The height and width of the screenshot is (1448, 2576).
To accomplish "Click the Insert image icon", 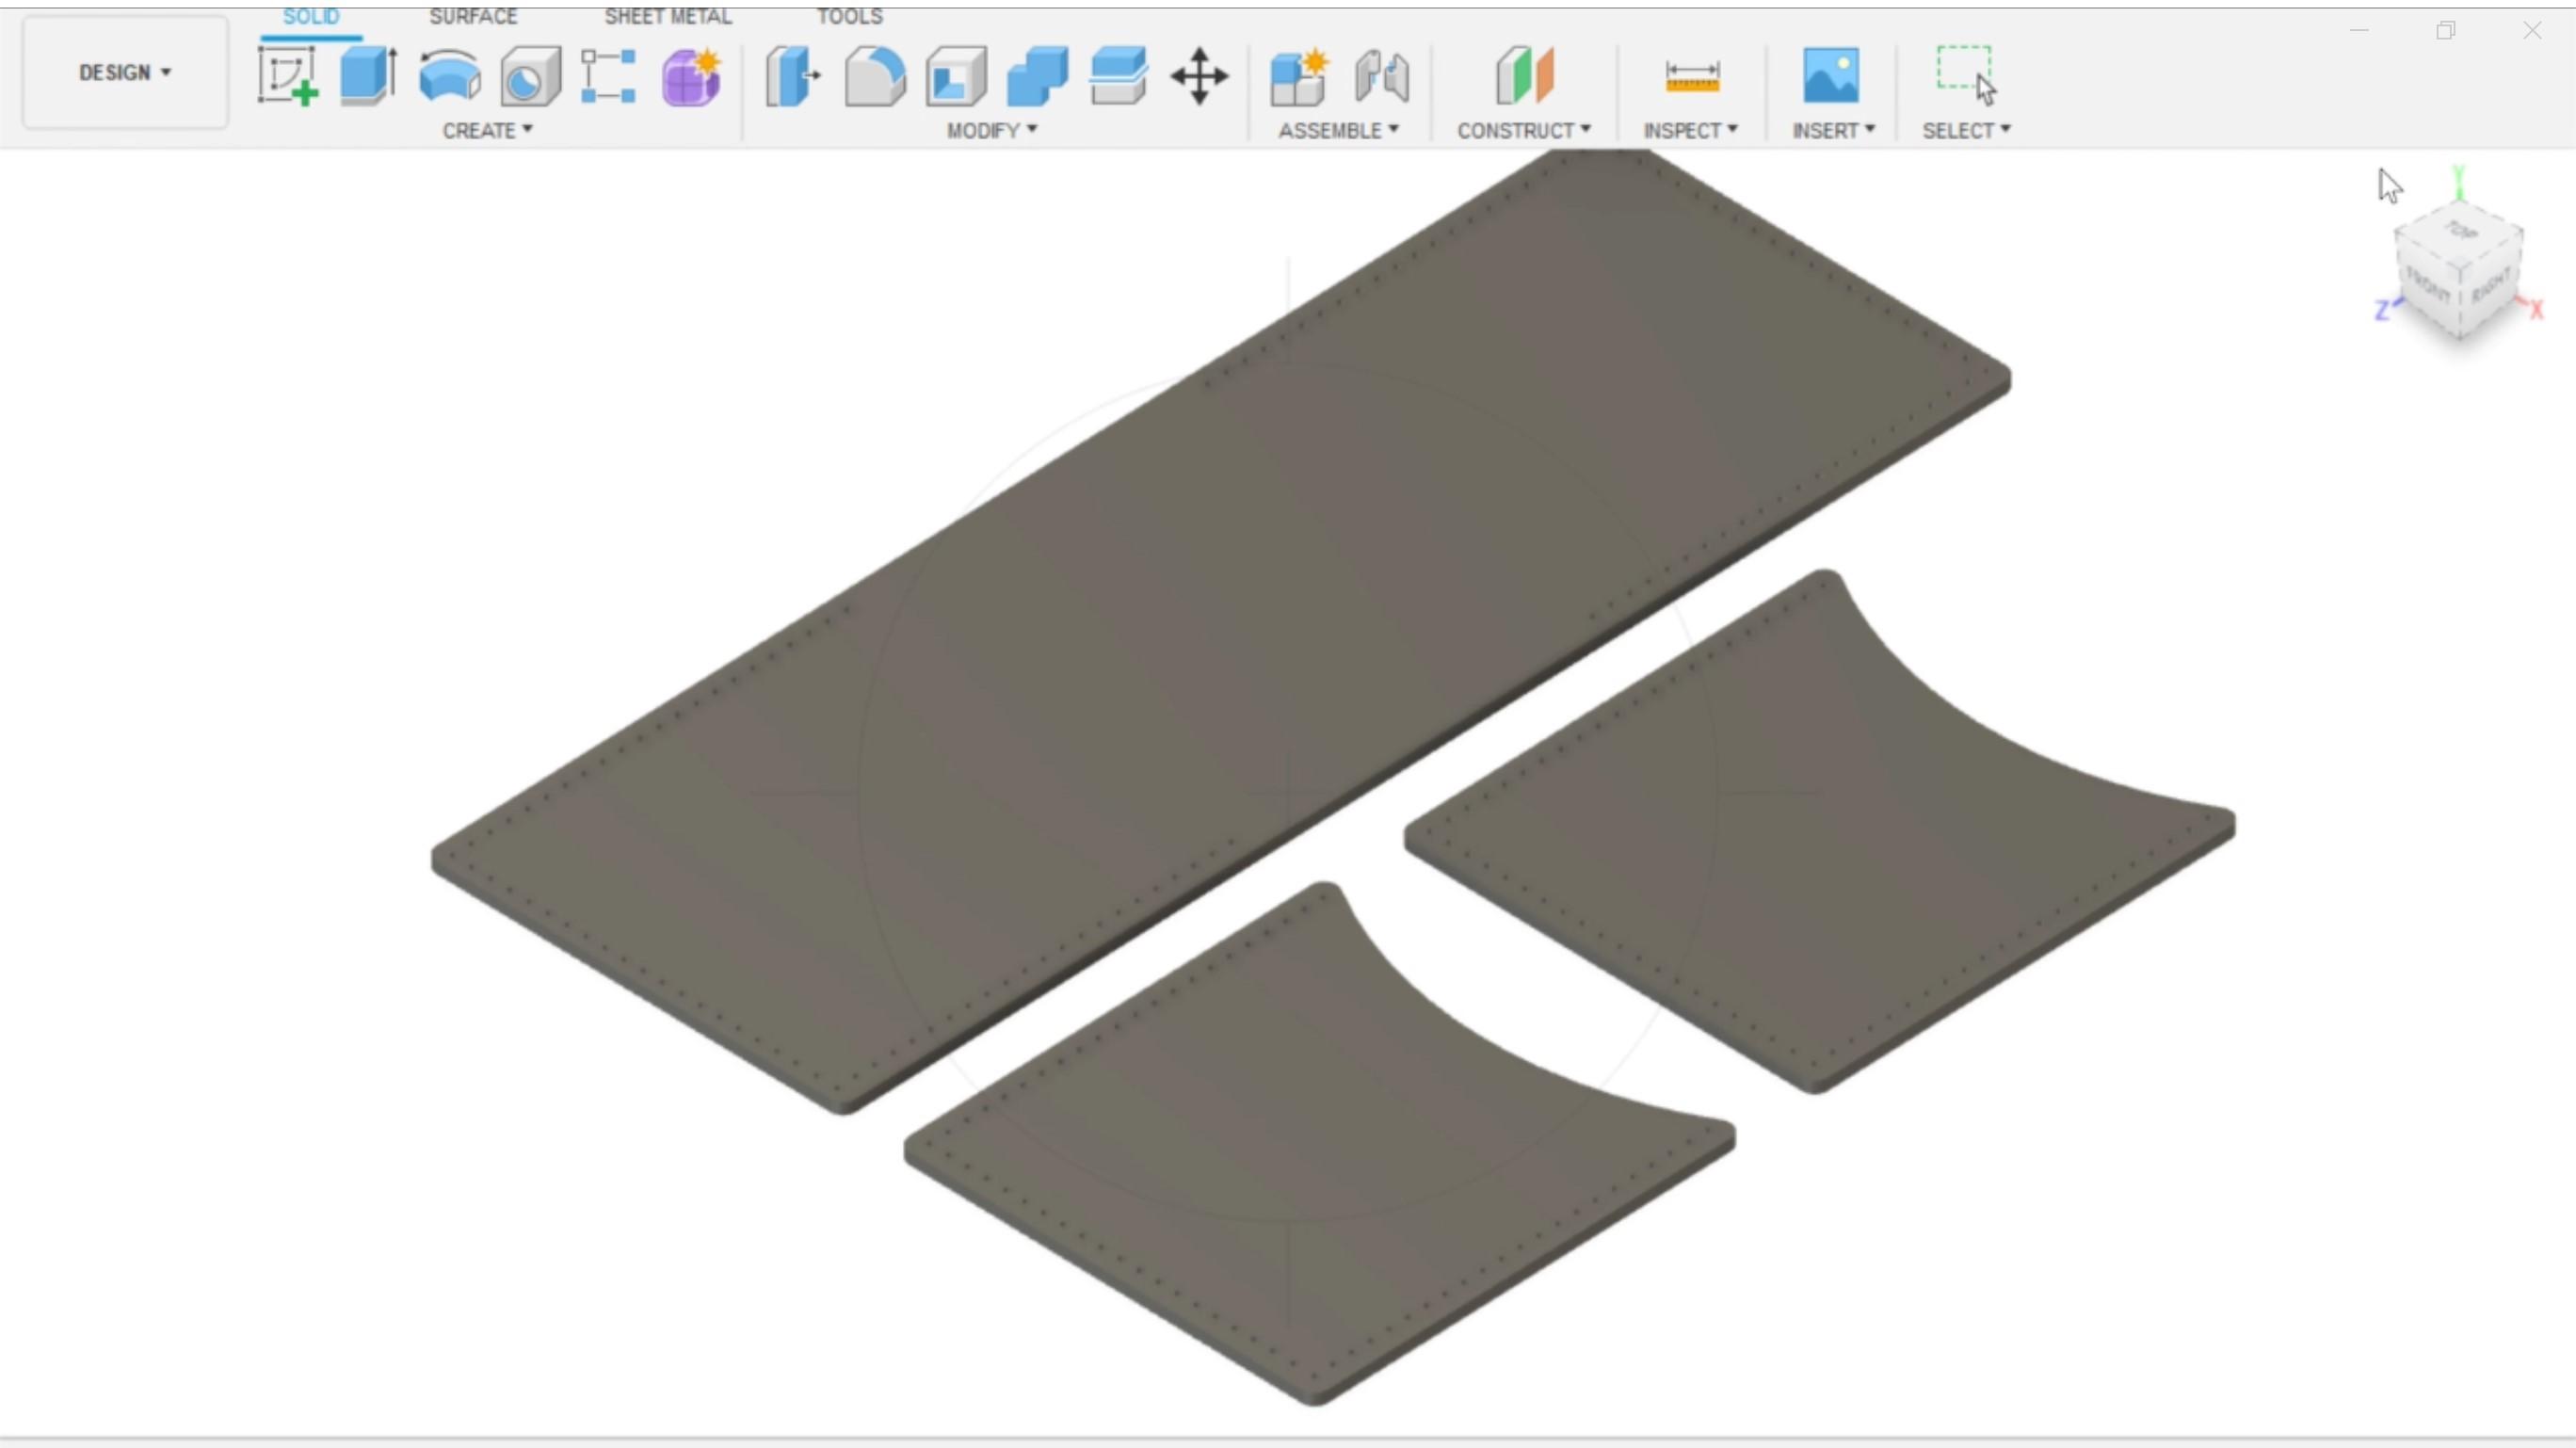I will tap(1831, 76).
